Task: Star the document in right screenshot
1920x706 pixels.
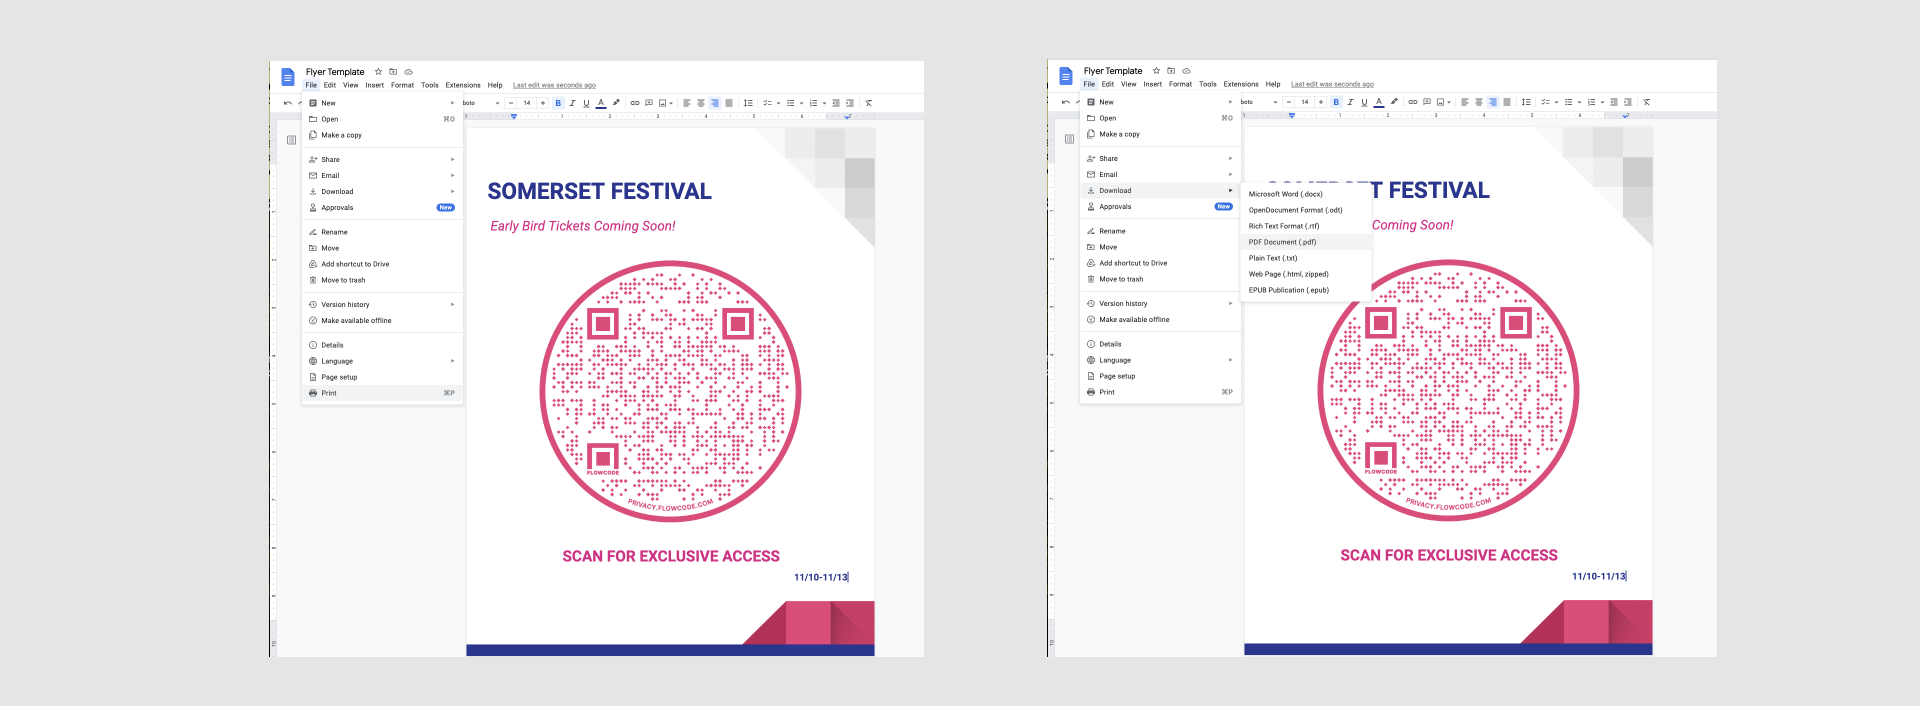Action: [1156, 71]
